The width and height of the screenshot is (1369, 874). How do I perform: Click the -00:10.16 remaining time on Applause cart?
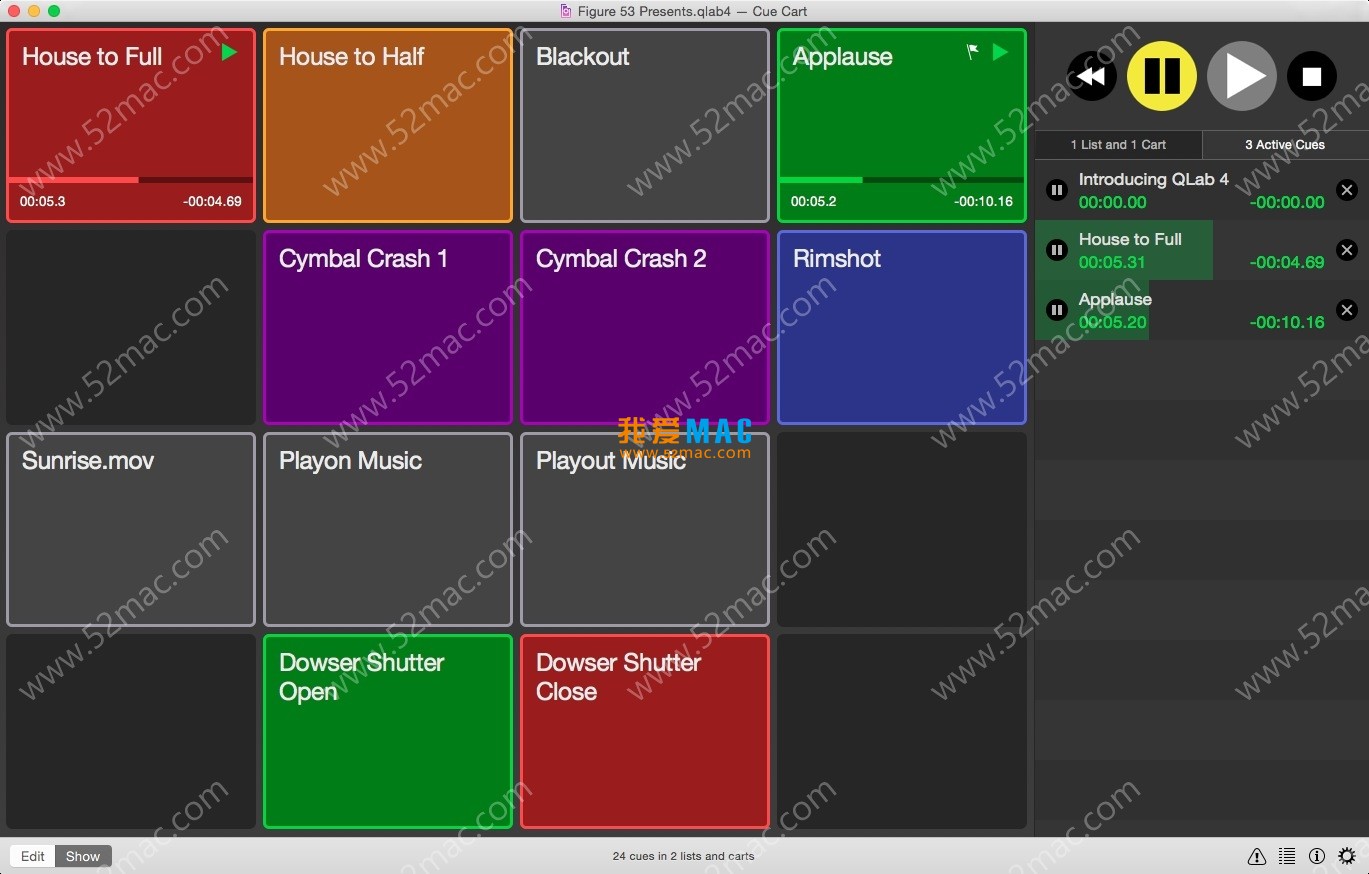coord(983,201)
